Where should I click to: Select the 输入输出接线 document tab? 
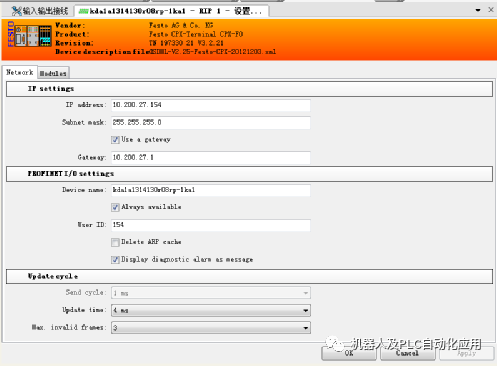pos(39,11)
